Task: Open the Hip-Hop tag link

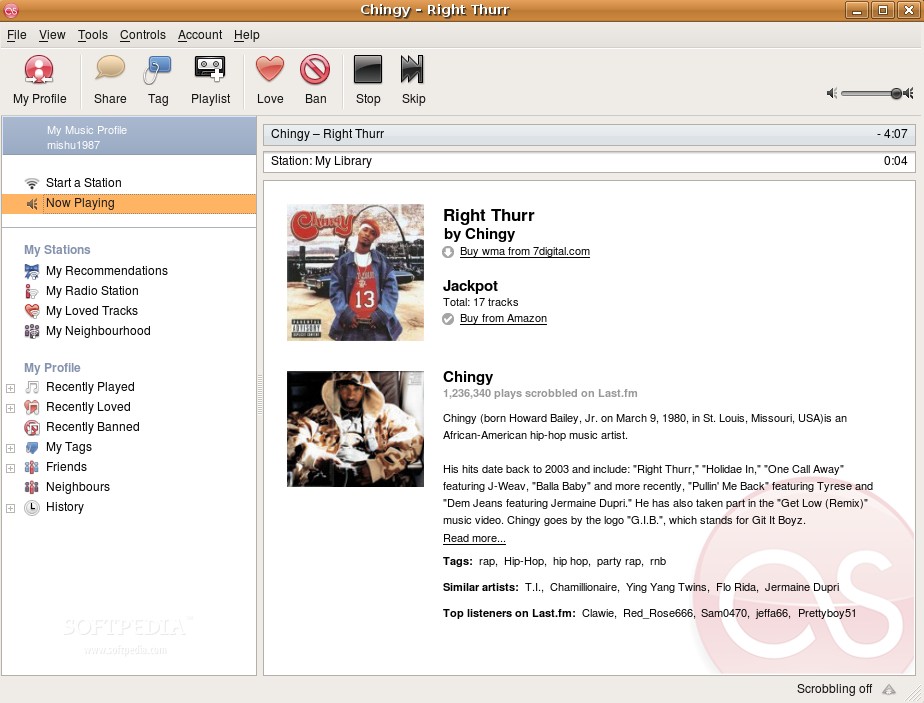Action: (524, 561)
